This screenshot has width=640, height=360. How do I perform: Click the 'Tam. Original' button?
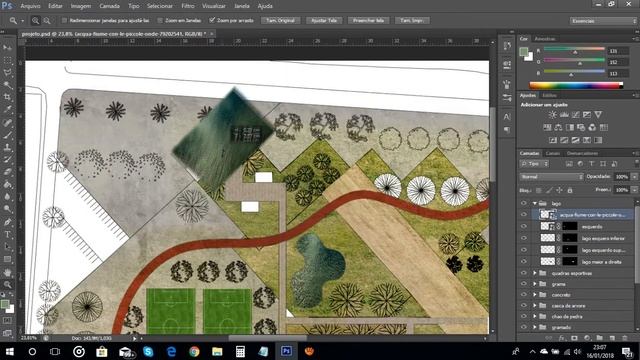(280, 20)
